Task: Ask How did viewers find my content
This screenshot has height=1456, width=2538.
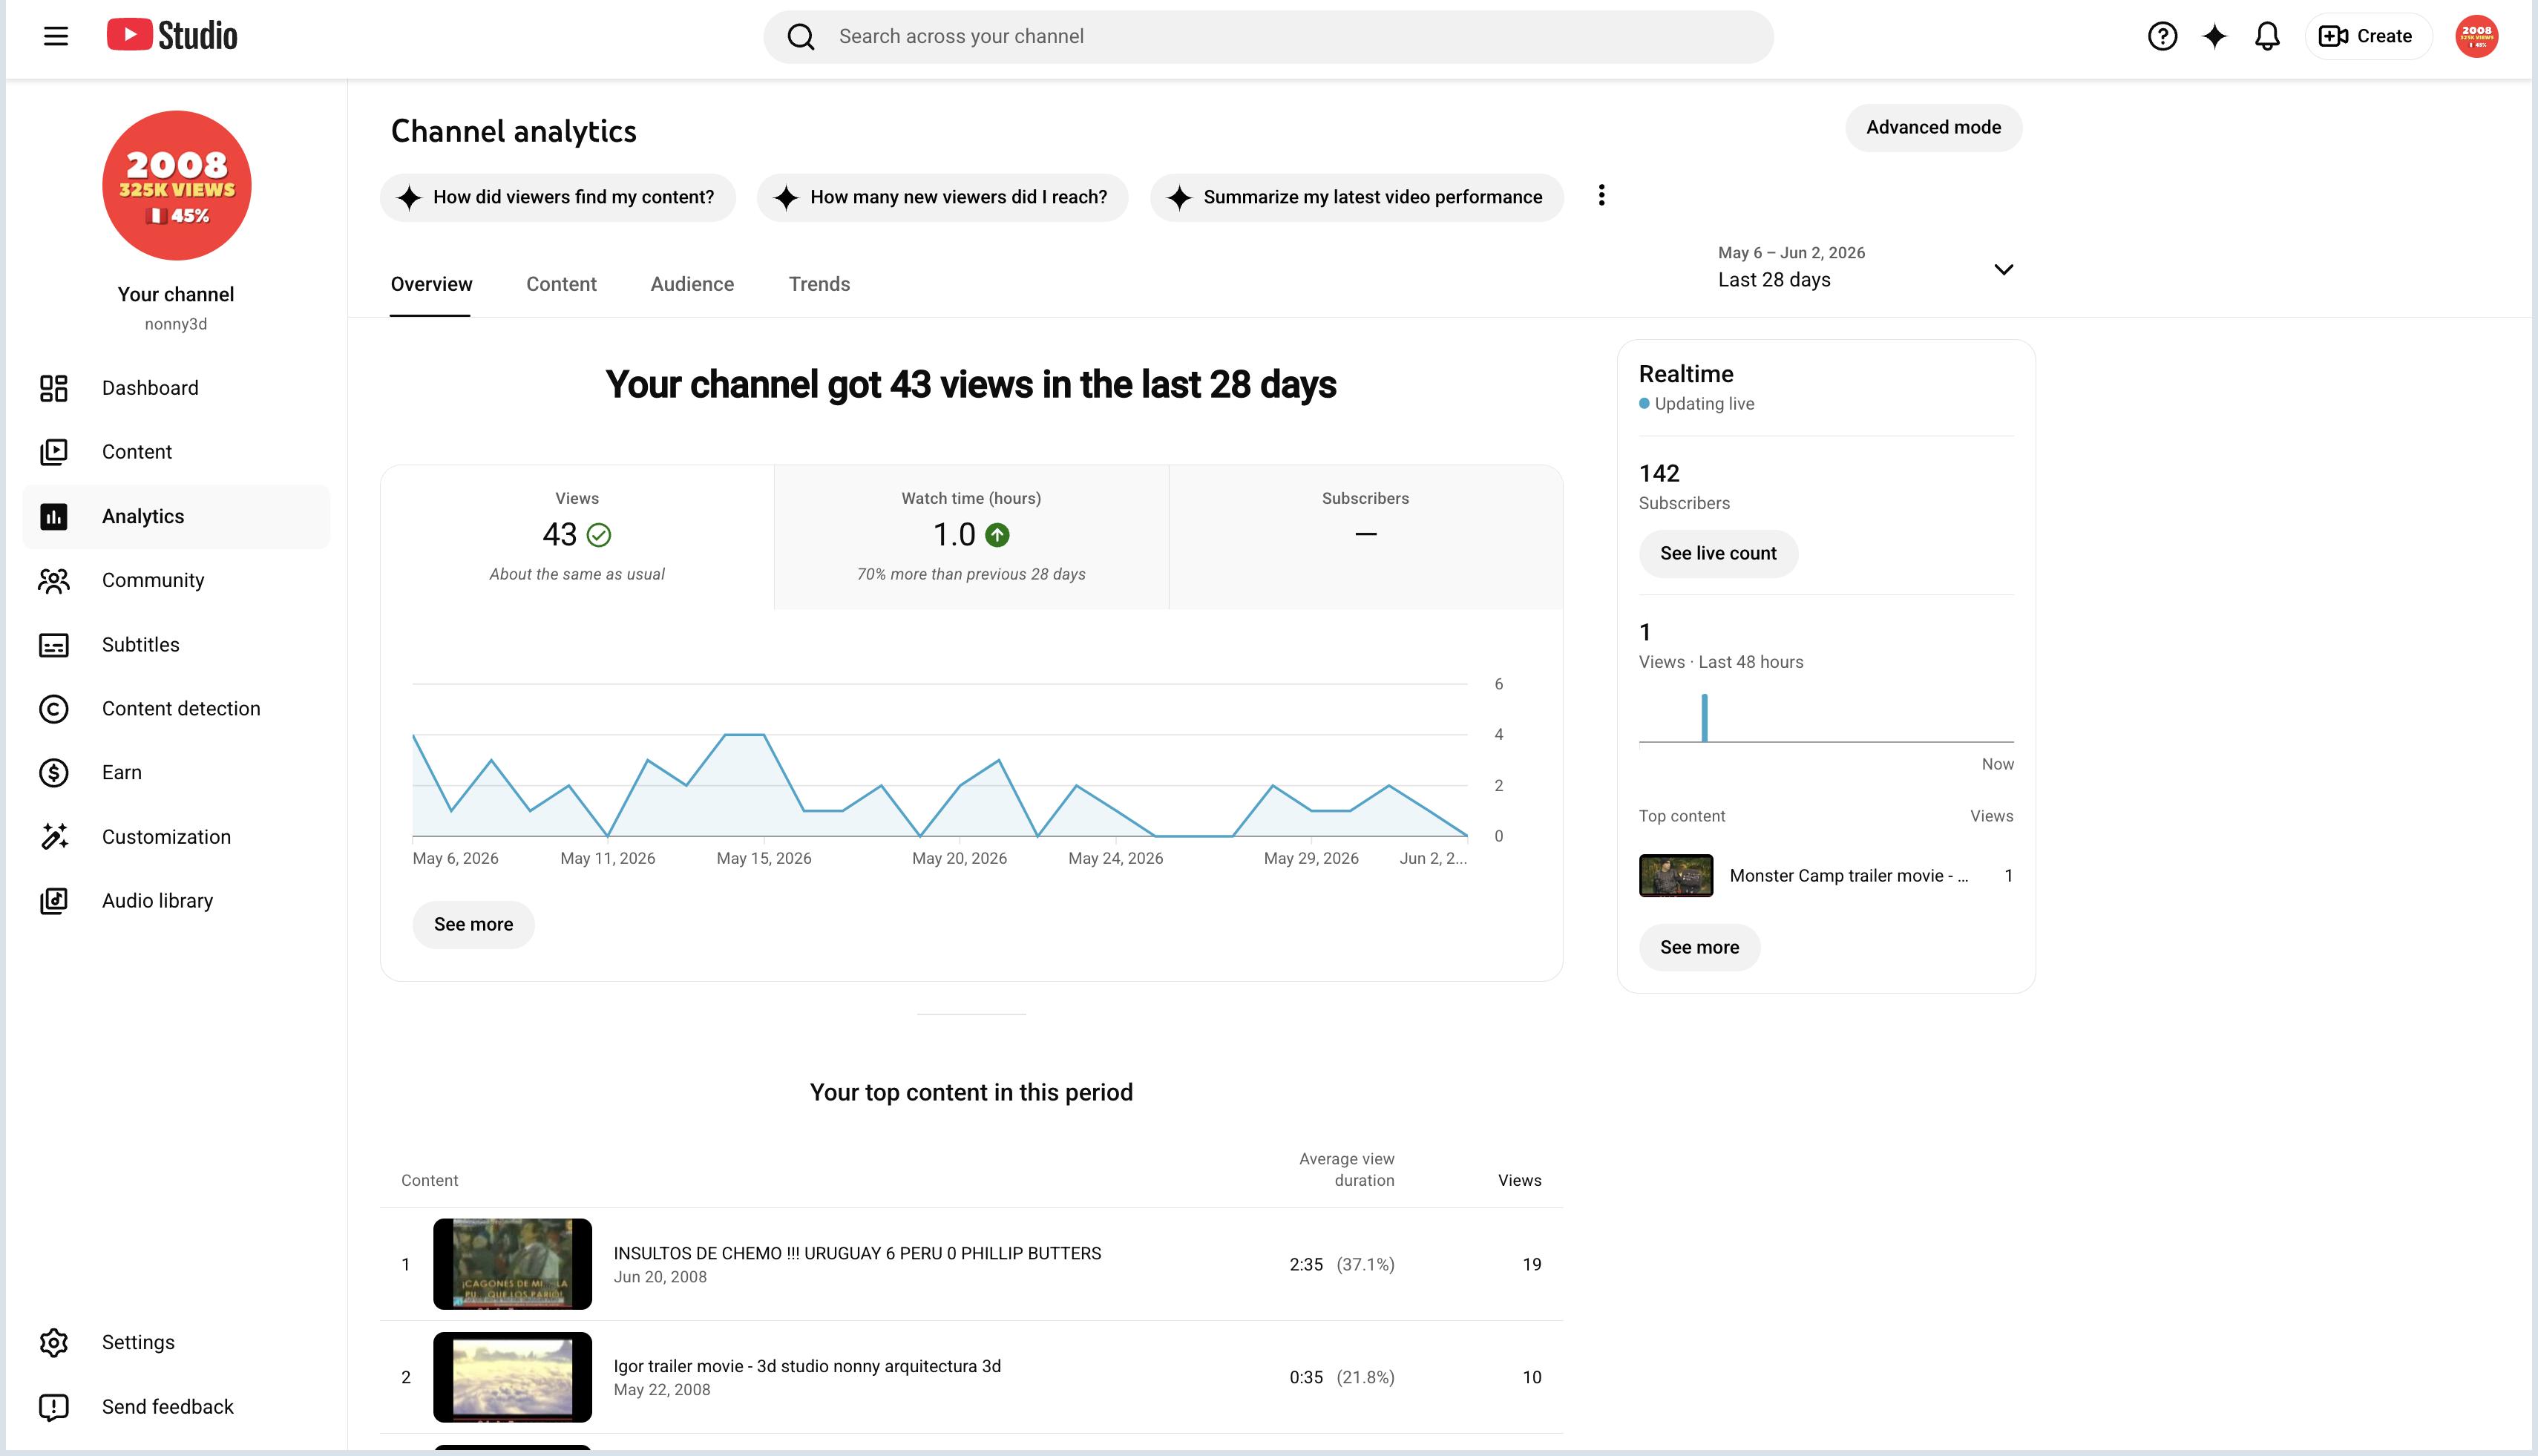Action: tap(557, 197)
